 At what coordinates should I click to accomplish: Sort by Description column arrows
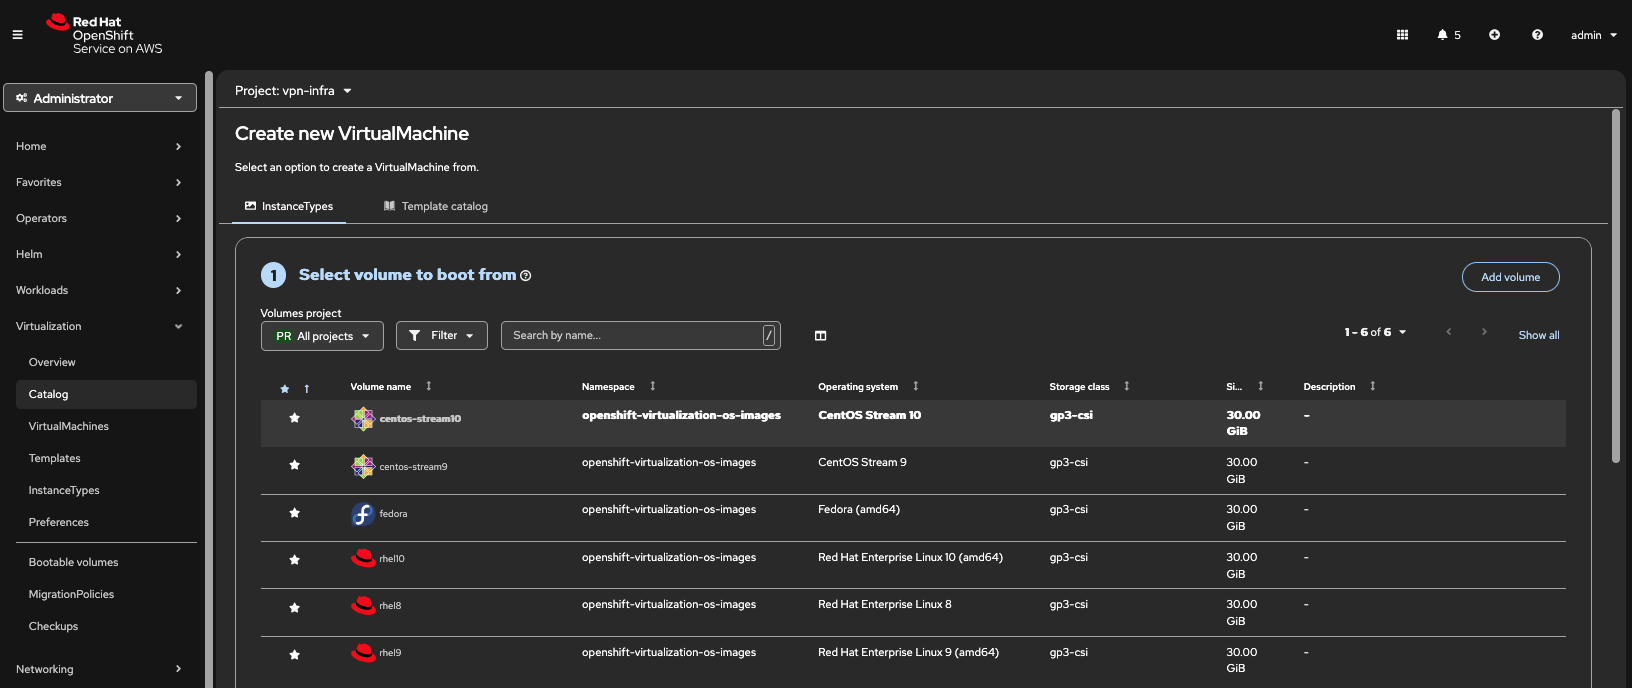(x=1373, y=386)
